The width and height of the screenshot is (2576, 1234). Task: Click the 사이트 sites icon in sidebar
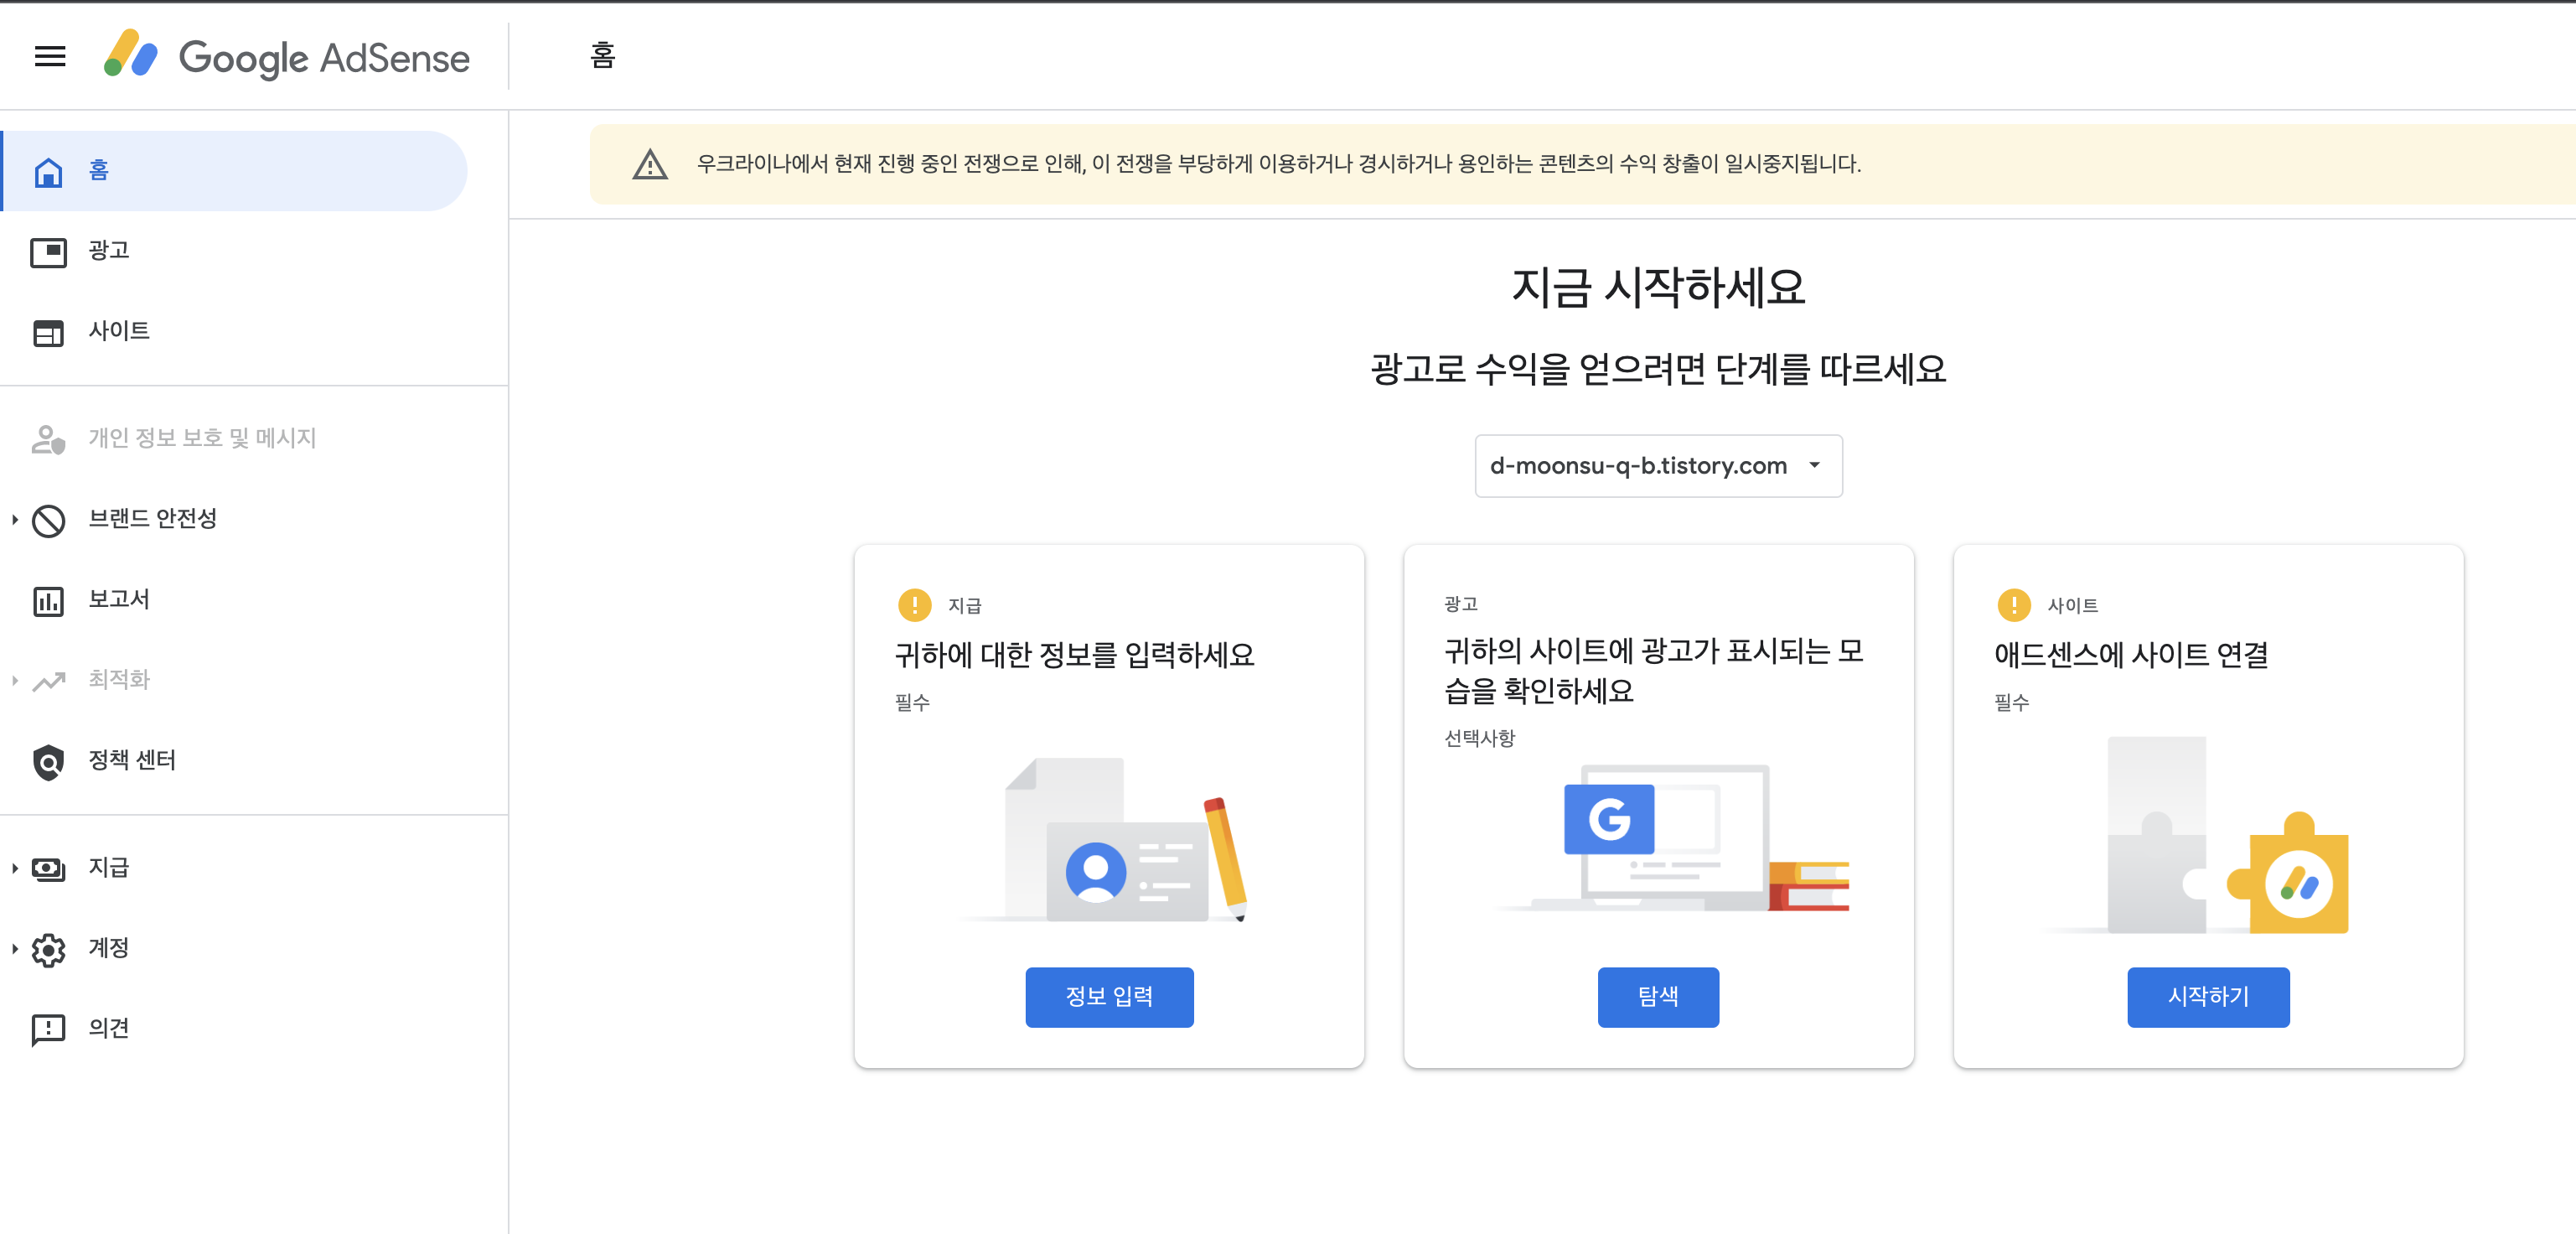point(48,332)
